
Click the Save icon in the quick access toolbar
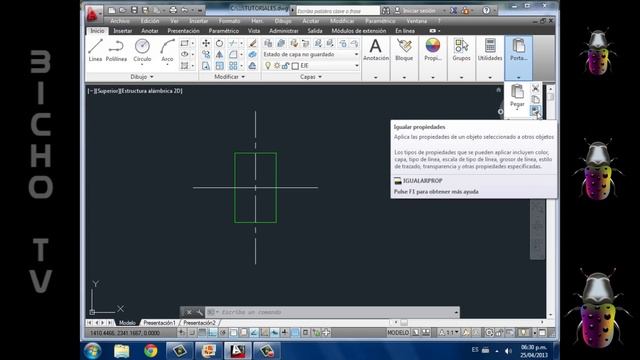tap(134, 10)
